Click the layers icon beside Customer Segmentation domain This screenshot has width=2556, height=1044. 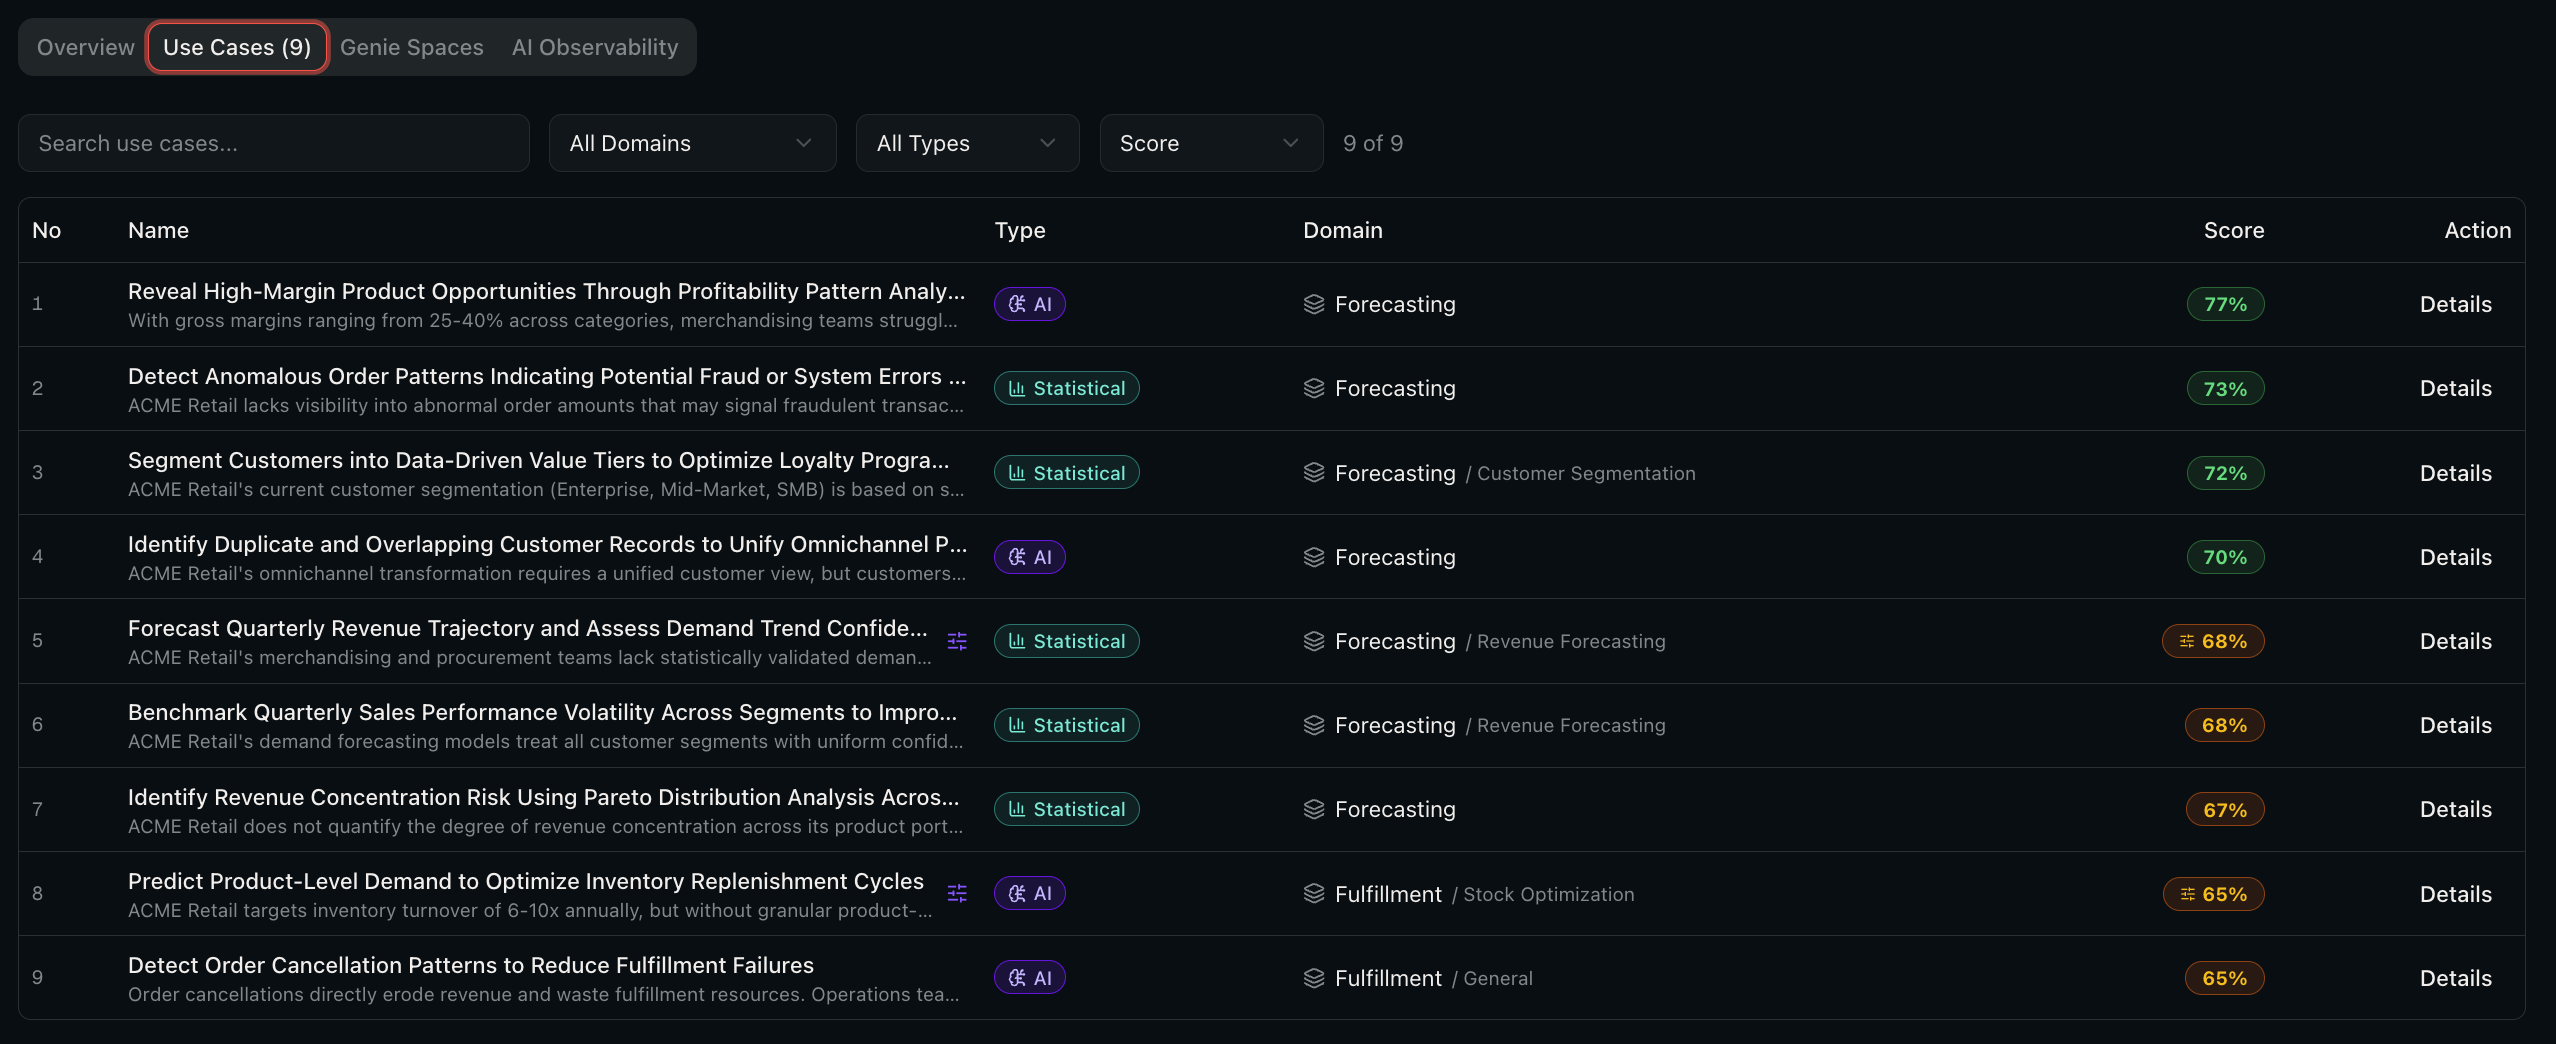point(1314,472)
